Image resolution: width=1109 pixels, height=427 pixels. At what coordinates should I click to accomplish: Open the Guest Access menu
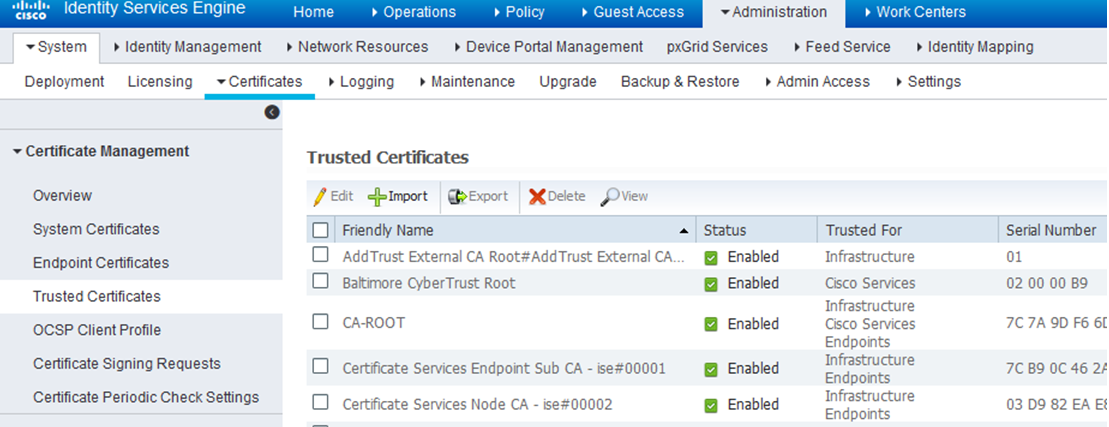pos(632,12)
